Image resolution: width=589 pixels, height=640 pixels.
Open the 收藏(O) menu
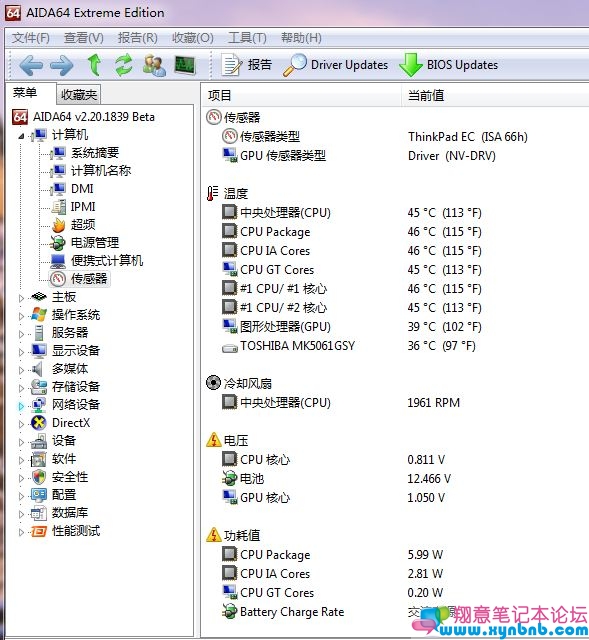(193, 38)
